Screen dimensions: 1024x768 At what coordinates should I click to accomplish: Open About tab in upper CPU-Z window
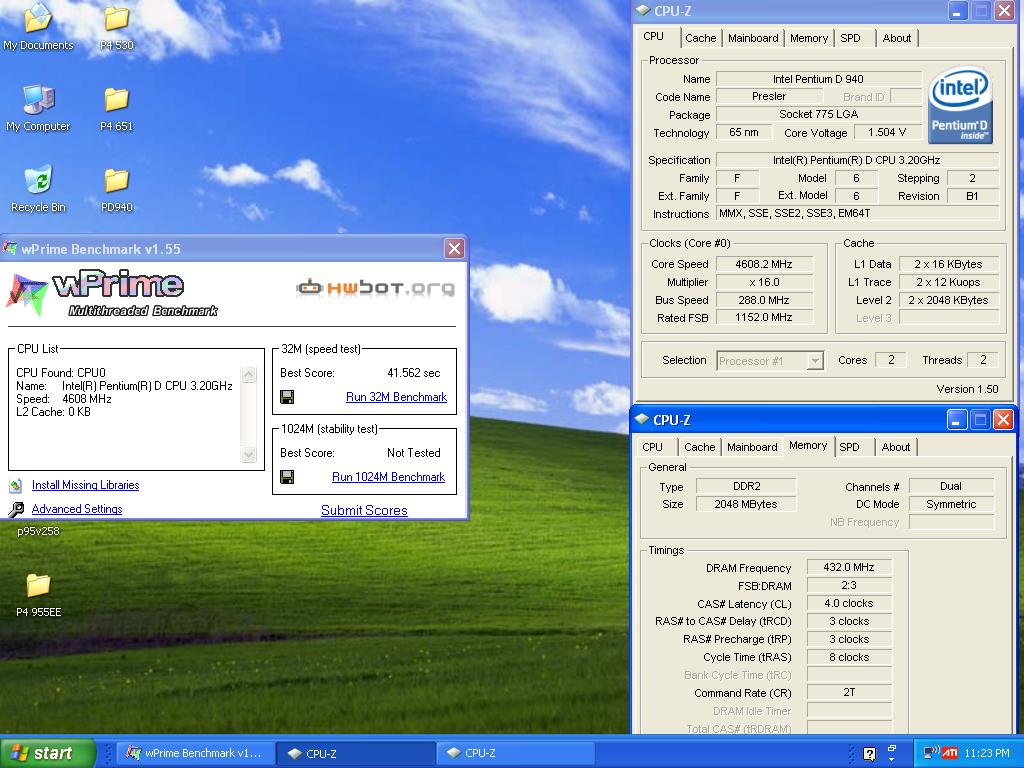pyautogui.click(x=897, y=39)
